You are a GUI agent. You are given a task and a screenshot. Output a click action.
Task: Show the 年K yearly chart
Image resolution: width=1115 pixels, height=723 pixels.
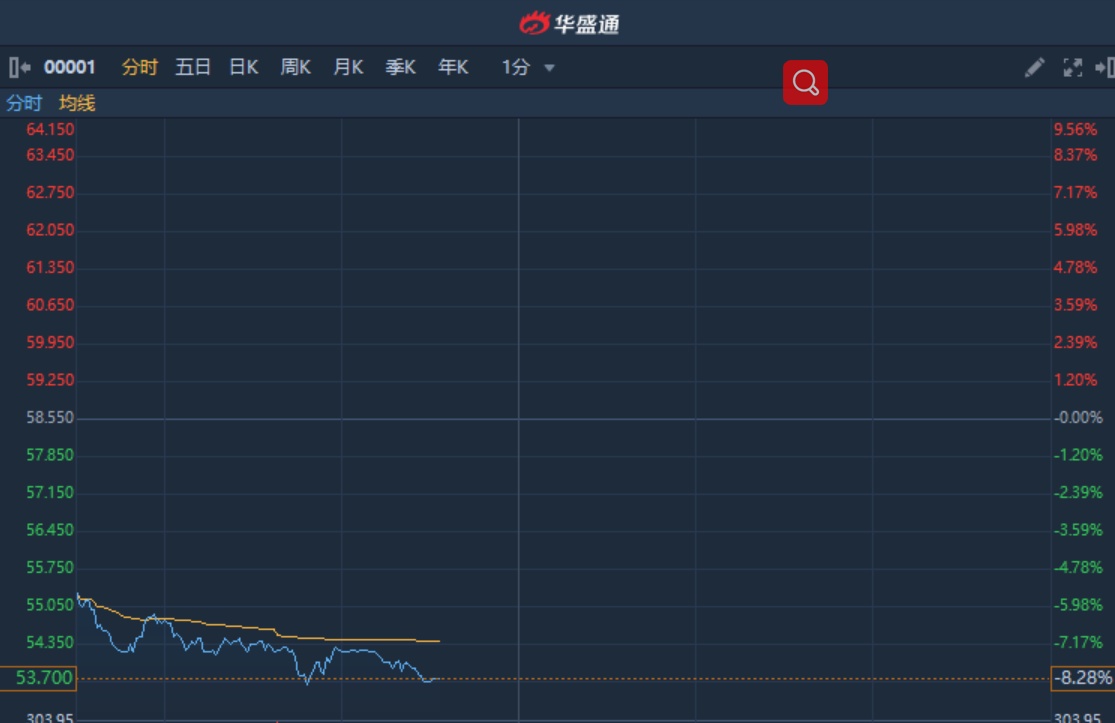pyautogui.click(x=453, y=68)
